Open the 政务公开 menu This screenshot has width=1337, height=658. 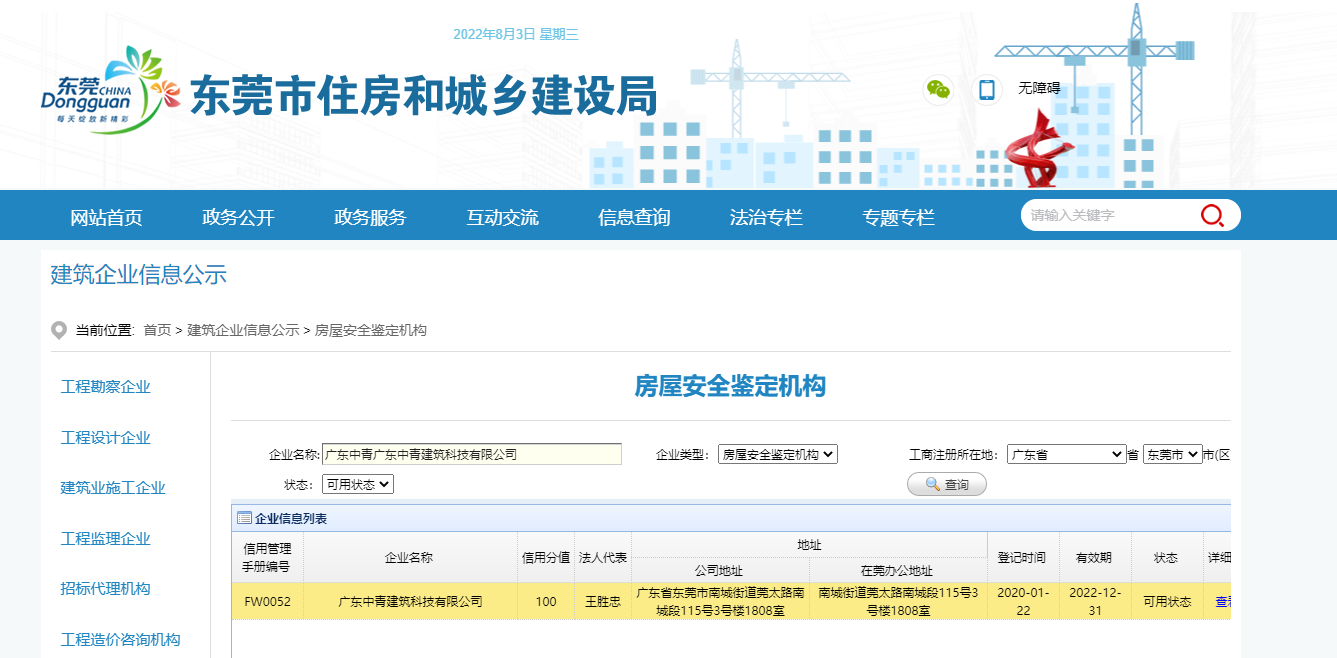coord(238,217)
